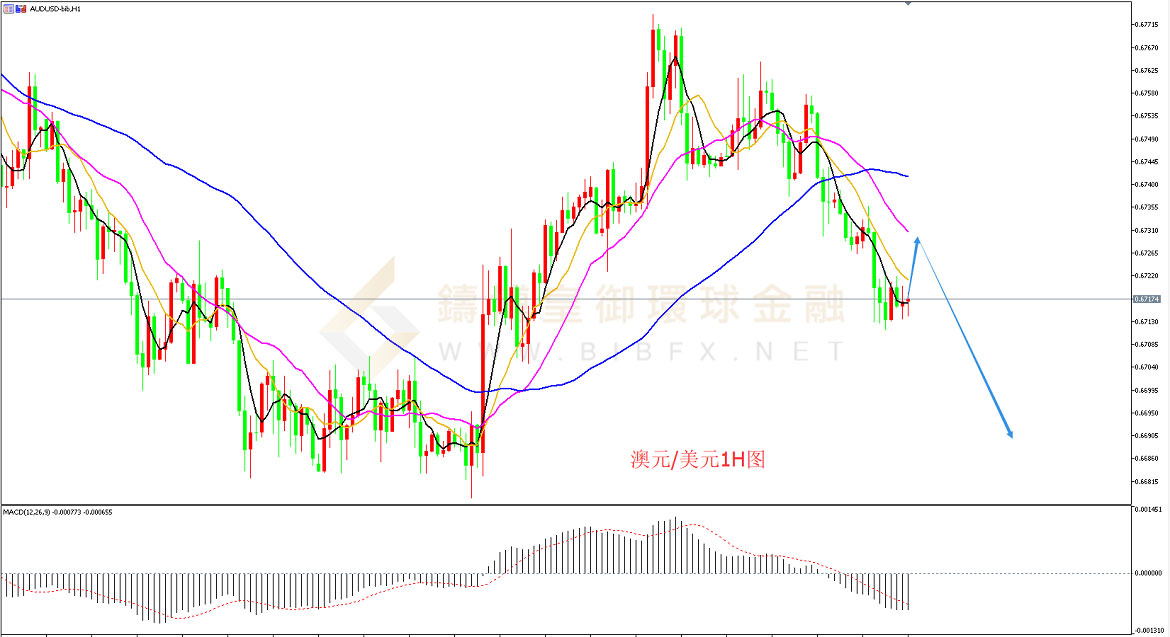The width and height of the screenshot is (1170, 637).
Task: Select the current price label 0.67174
Action: (1147, 299)
